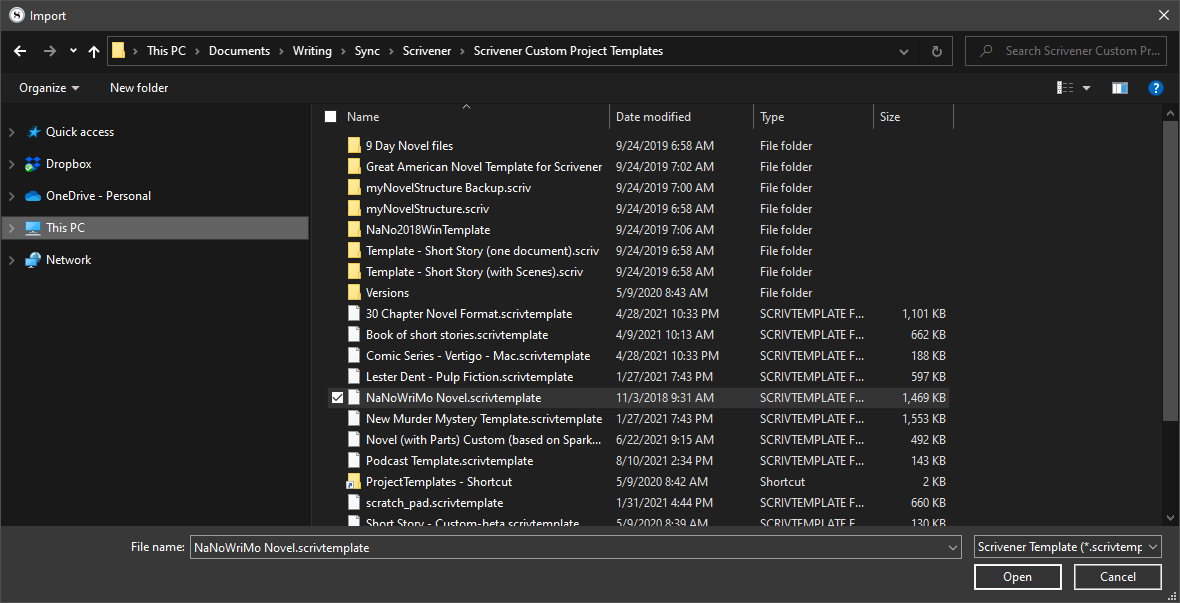Viewport: 1180px width, 603px height.
Task: Expand the Network tree node
Action: tap(11, 260)
